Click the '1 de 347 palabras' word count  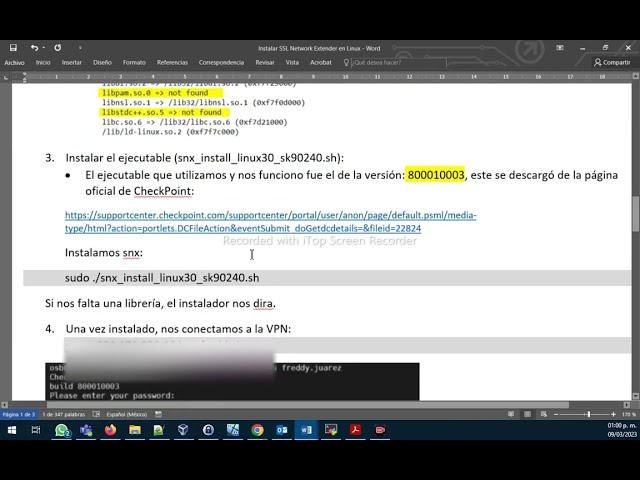(64, 414)
